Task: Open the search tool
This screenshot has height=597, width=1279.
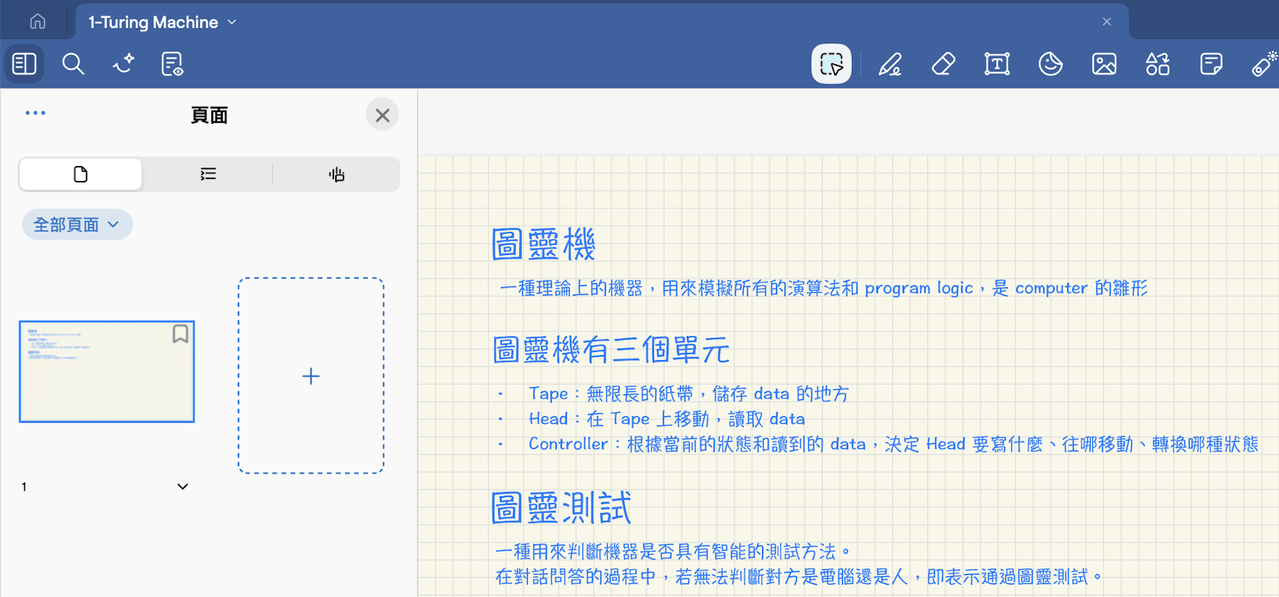Action: (73, 64)
